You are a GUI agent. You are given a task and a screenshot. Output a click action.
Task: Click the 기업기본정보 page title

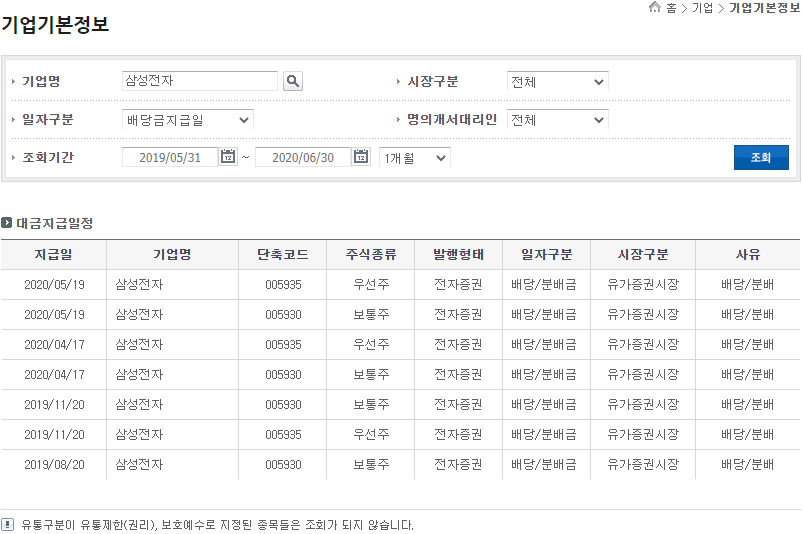pyautogui.click(x=55, y=24)
